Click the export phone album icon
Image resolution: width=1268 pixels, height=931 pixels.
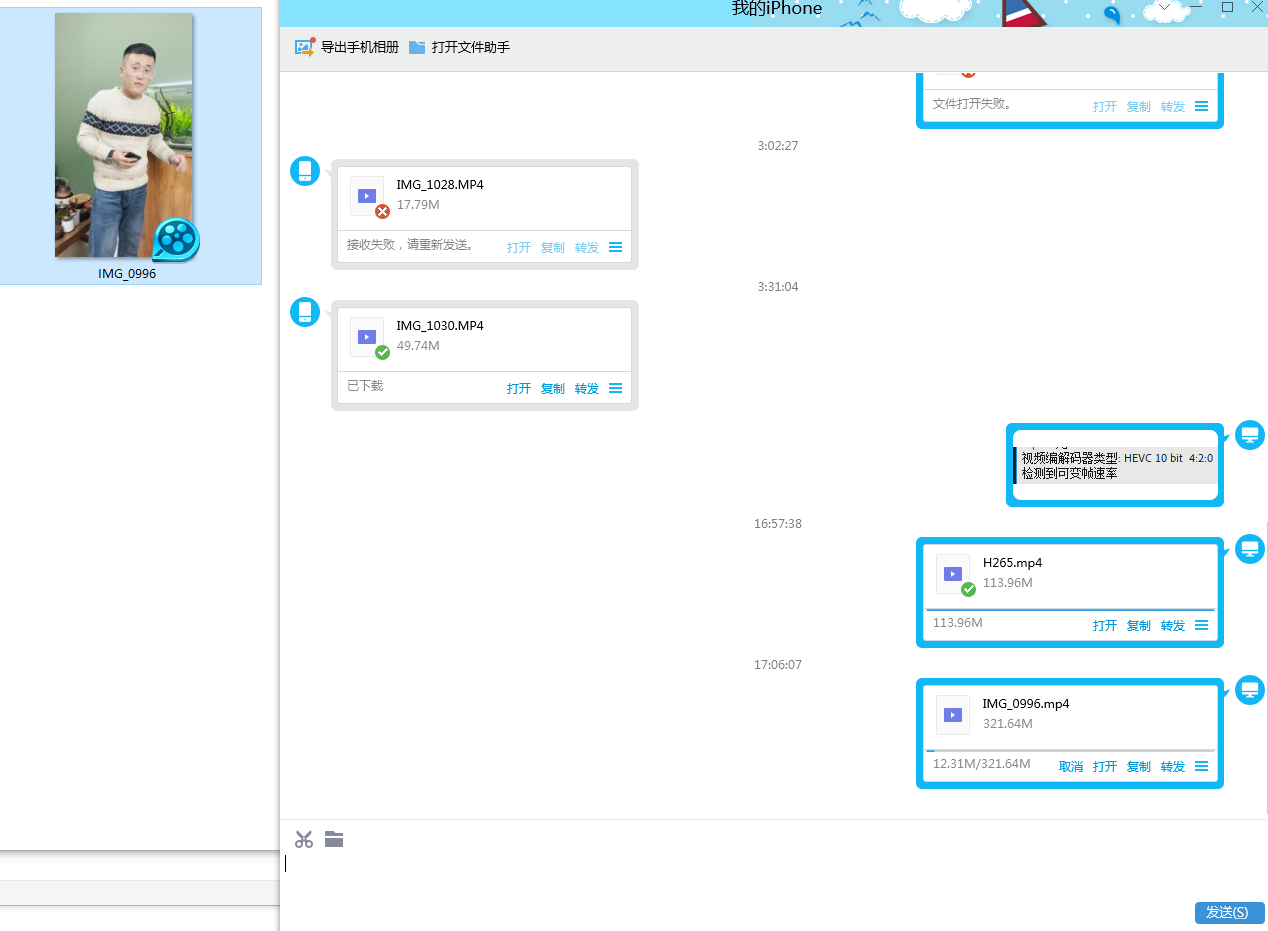(x=305, y=47)
